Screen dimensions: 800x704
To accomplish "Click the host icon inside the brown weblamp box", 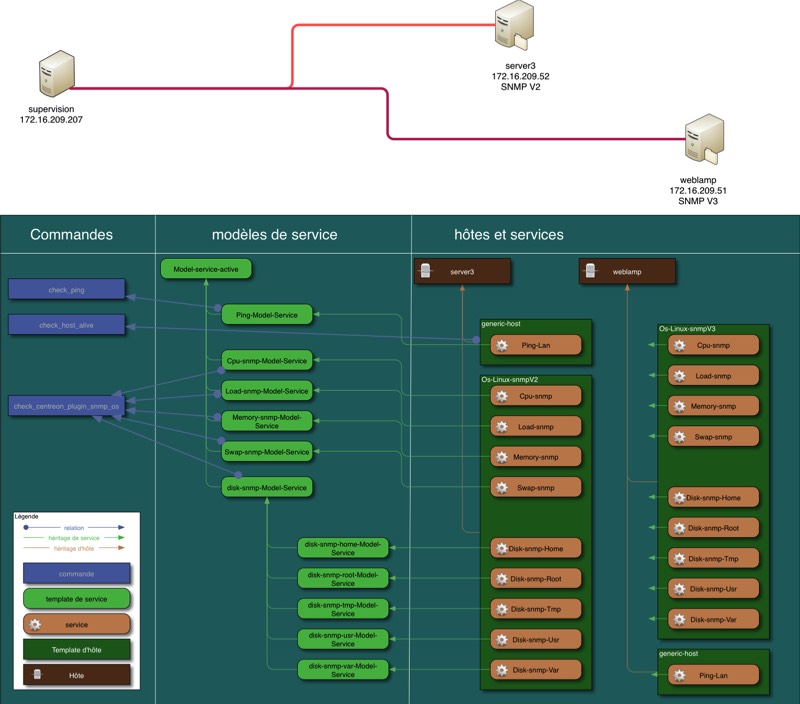I will tap(592, 272).
